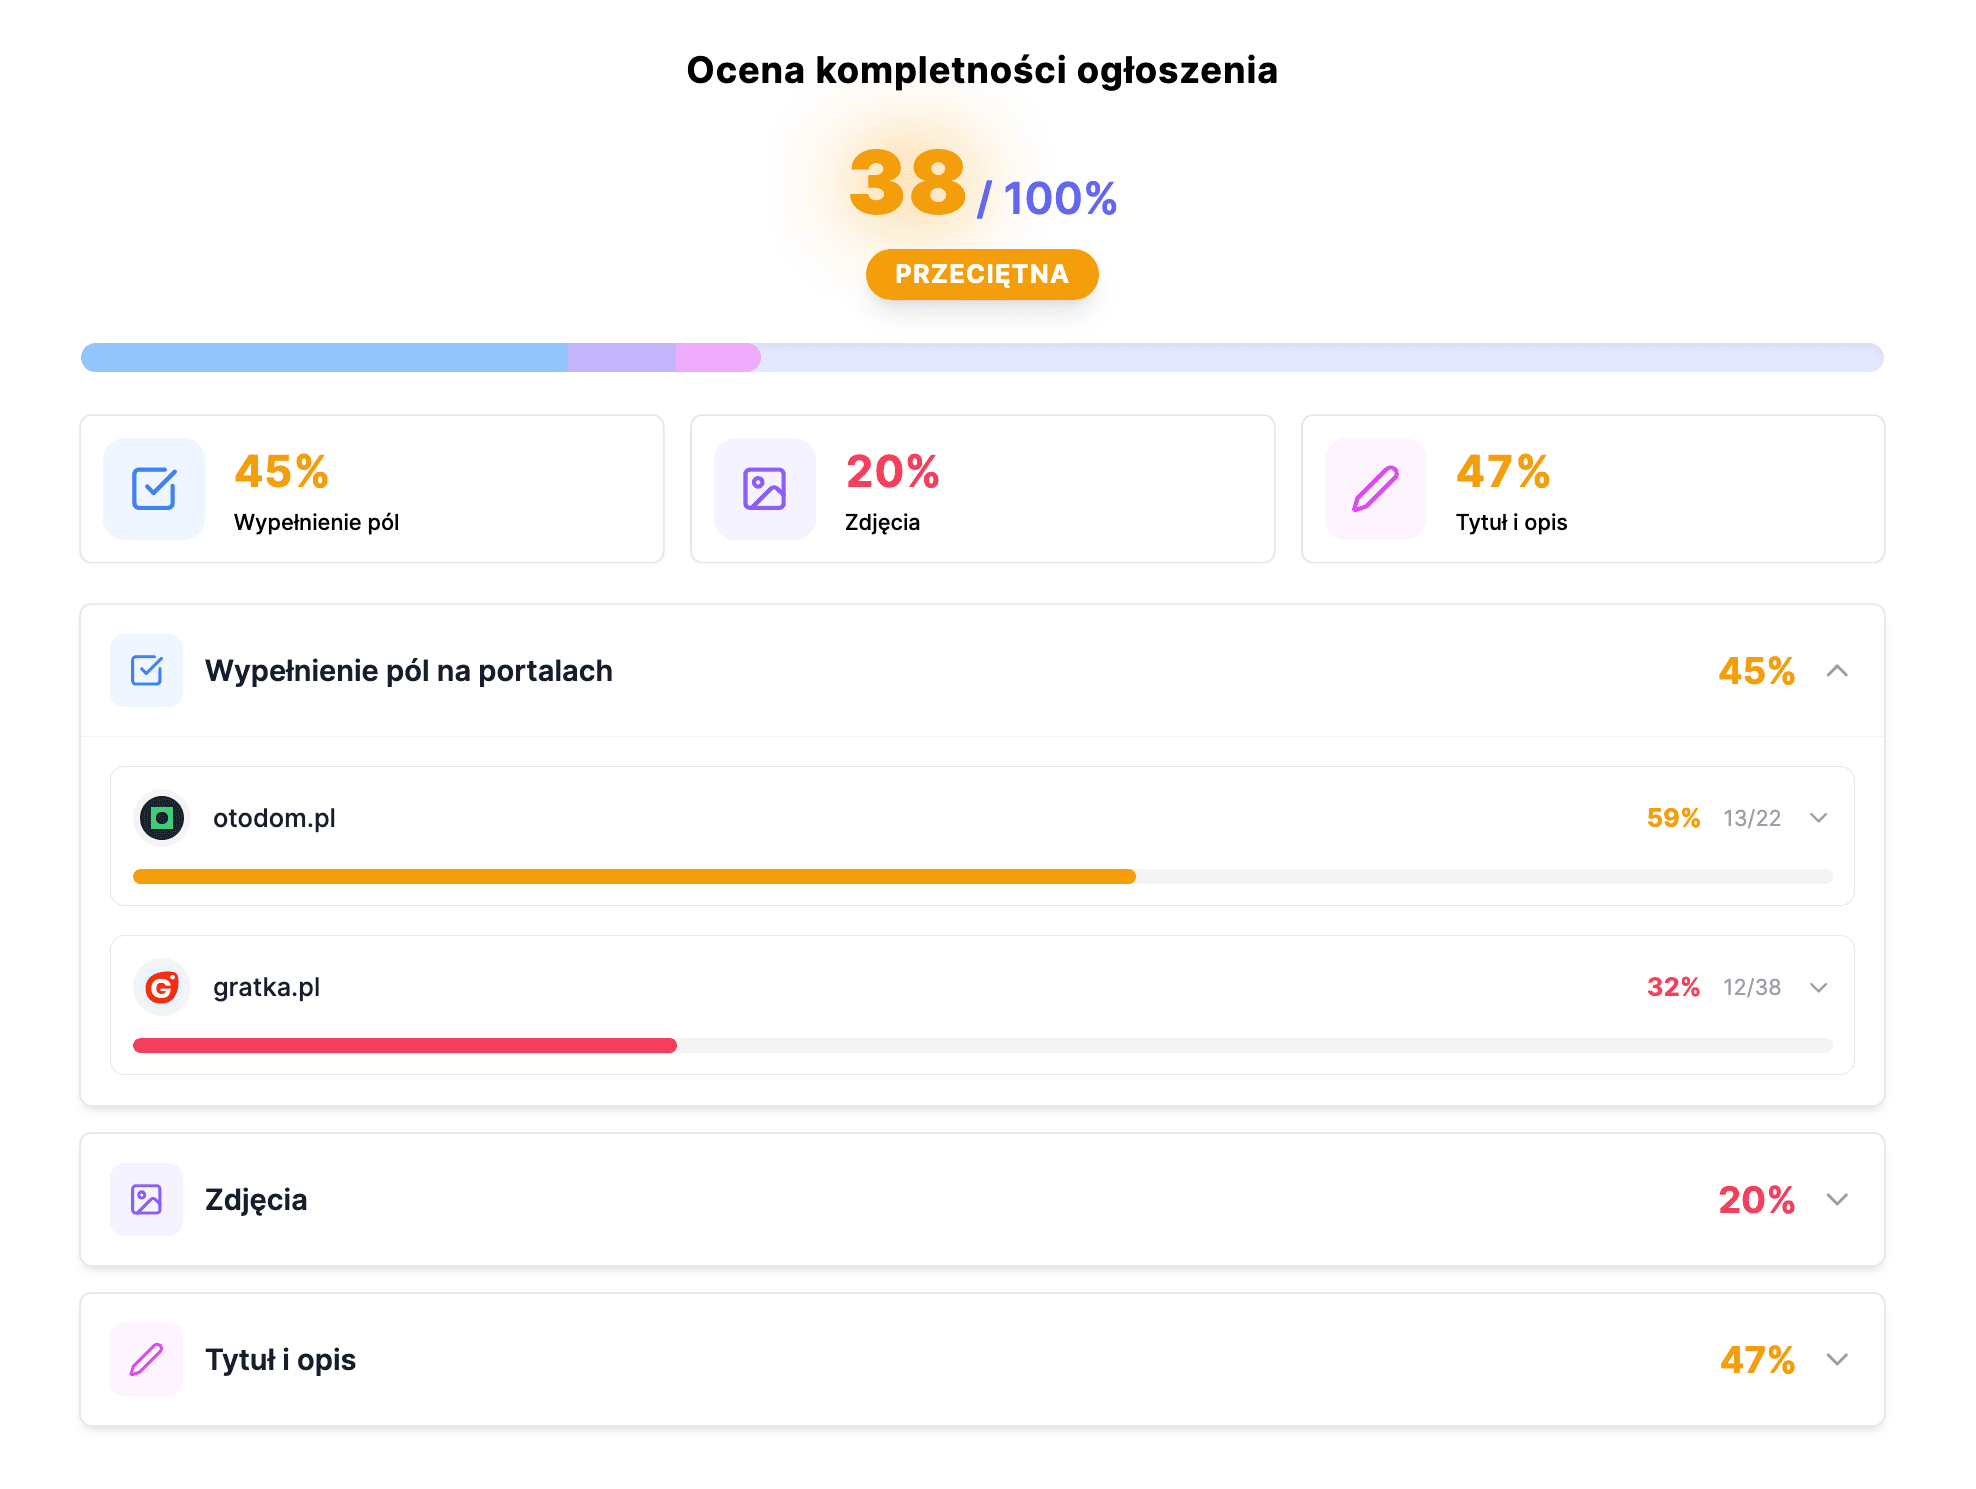Click the 13/22 field count for otodom.pl

pyautogui.click(x=1750, y=818)
